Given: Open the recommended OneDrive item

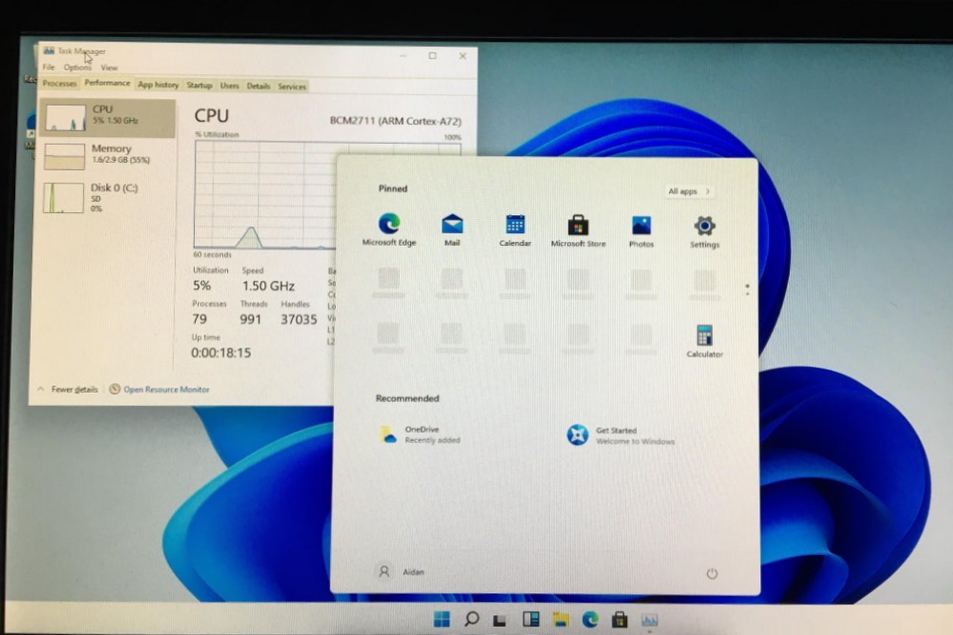Looking at the screenshot, I should pos(419,434).
